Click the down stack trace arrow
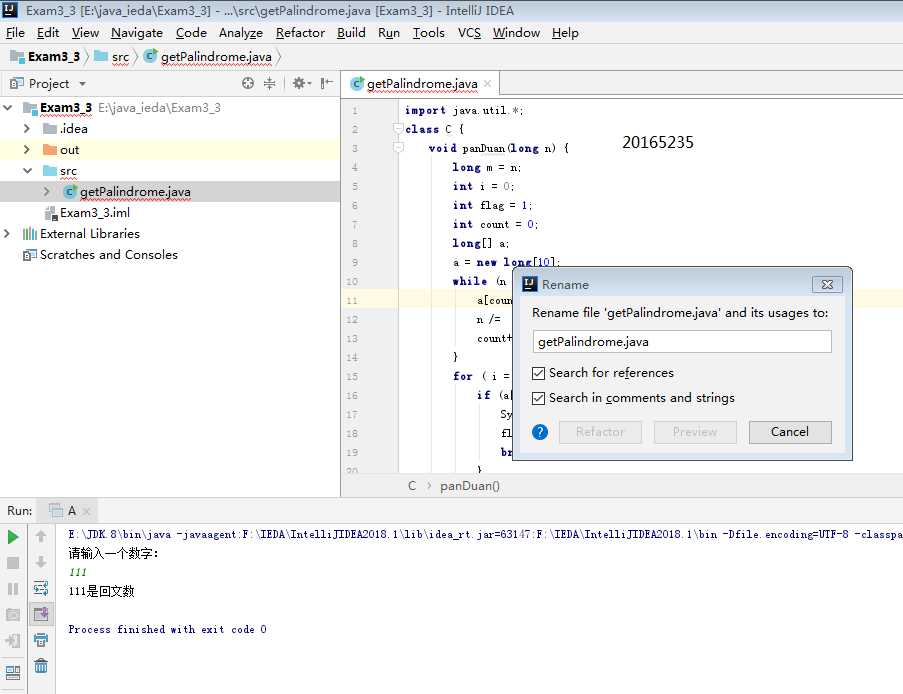The image size is (903, 694). [x=41, y=562]
